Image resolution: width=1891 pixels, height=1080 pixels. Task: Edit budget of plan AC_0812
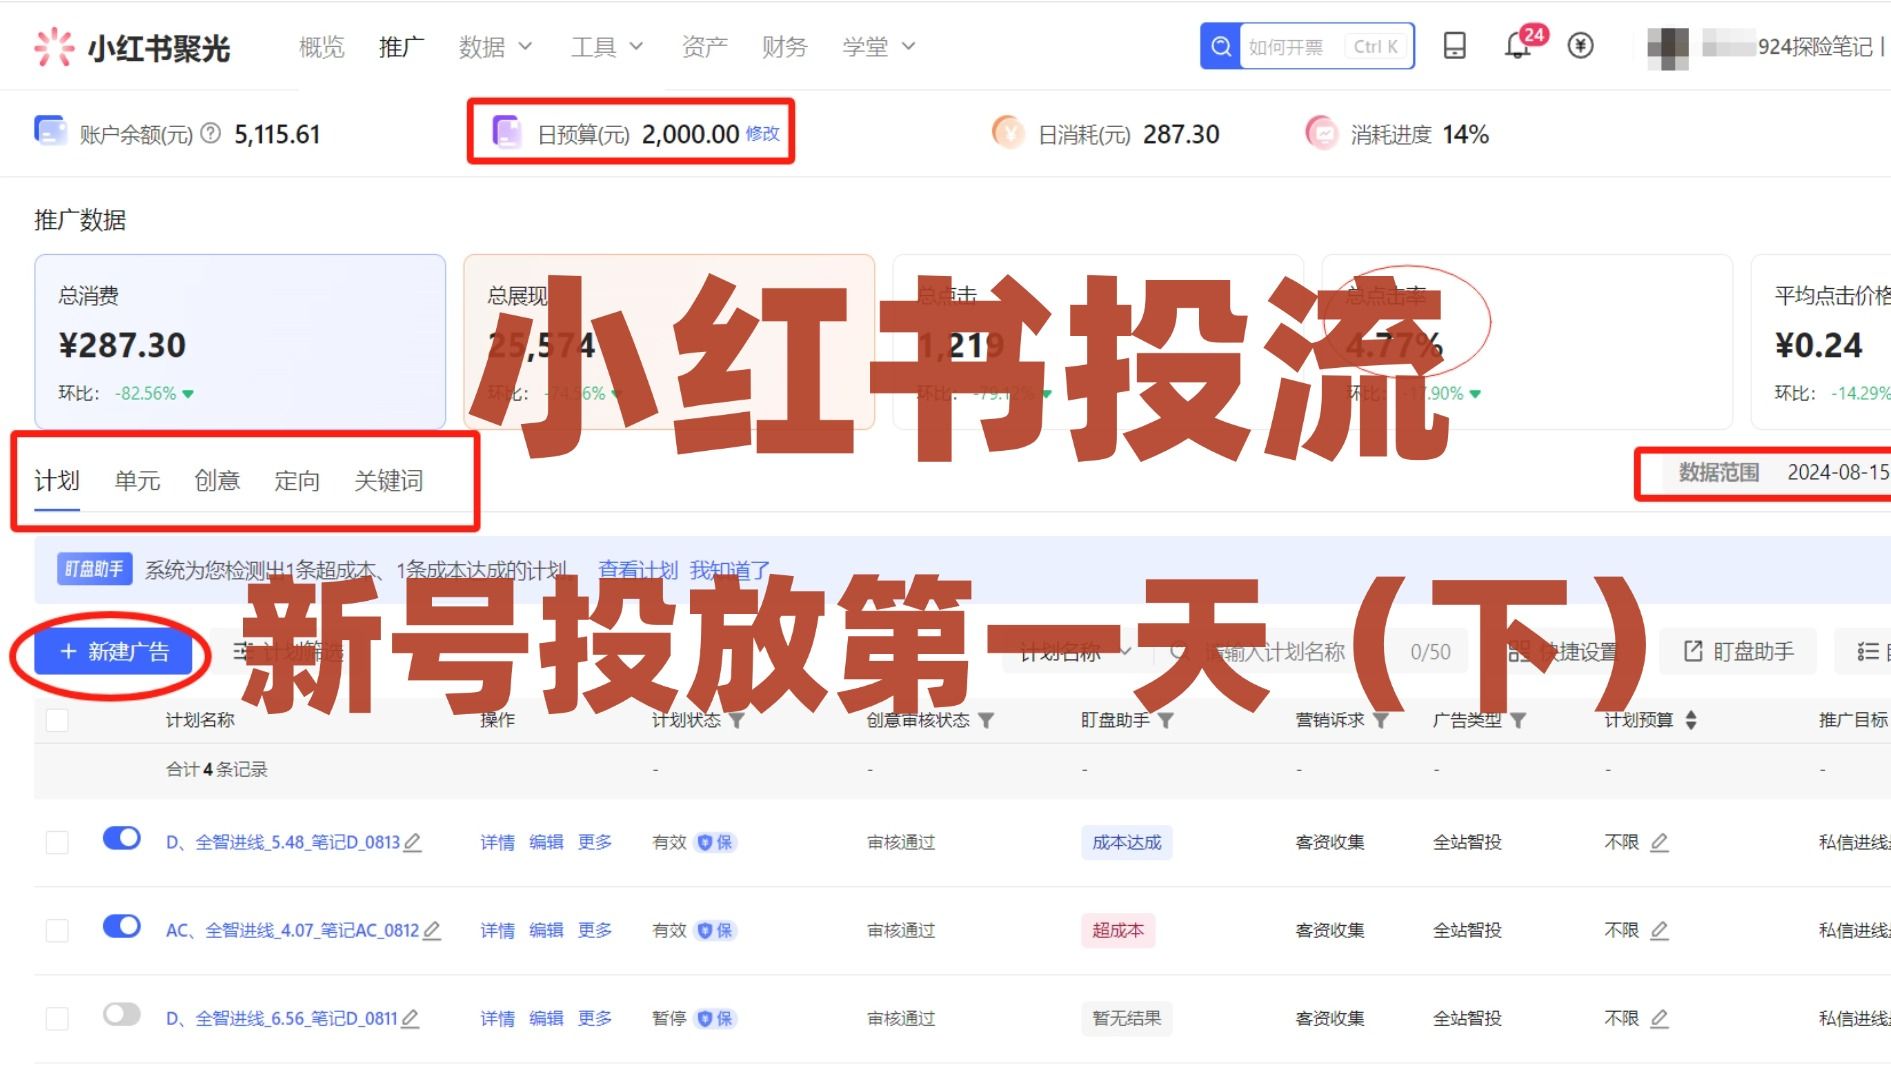tap(1659, 930)
